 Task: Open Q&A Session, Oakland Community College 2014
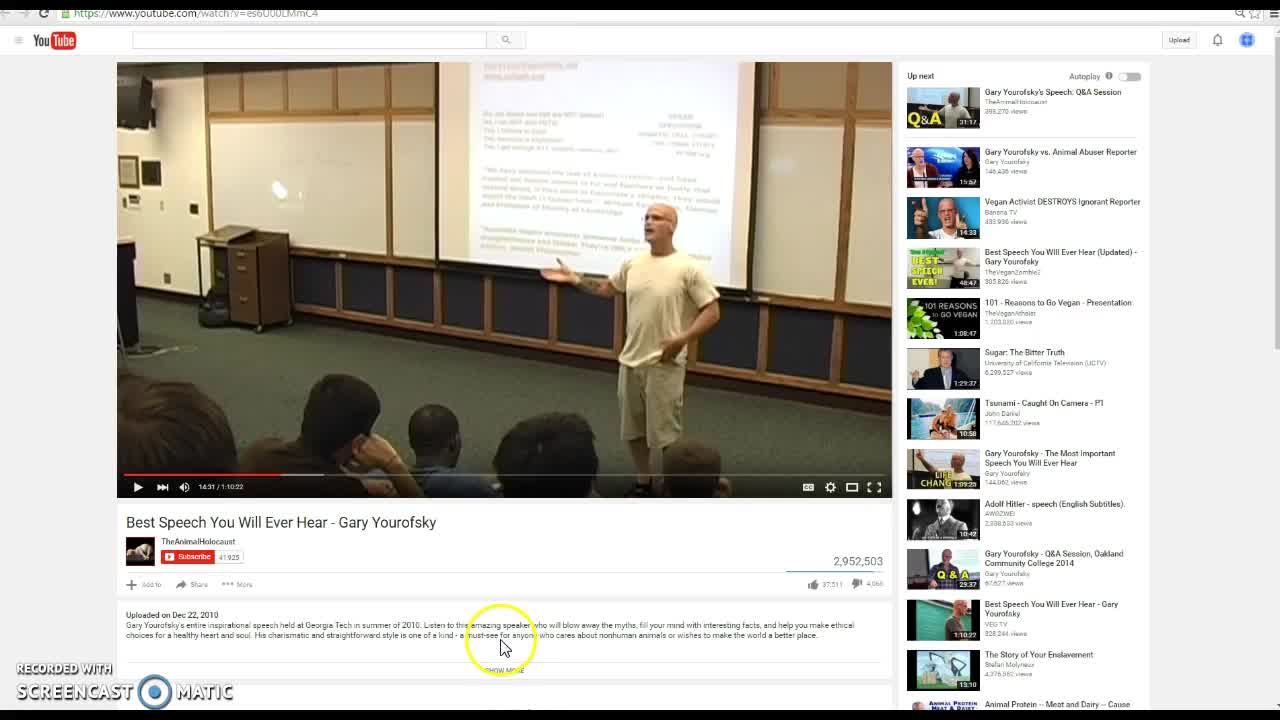(1054, 558)
